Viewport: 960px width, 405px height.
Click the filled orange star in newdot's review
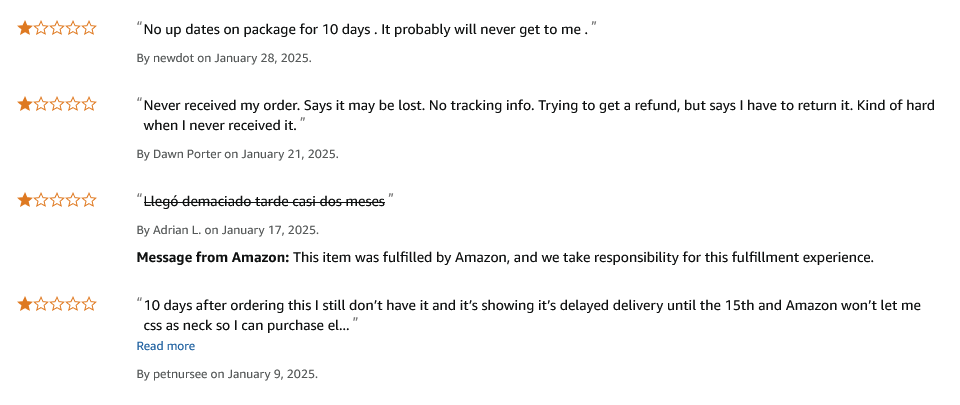(25, 28)
